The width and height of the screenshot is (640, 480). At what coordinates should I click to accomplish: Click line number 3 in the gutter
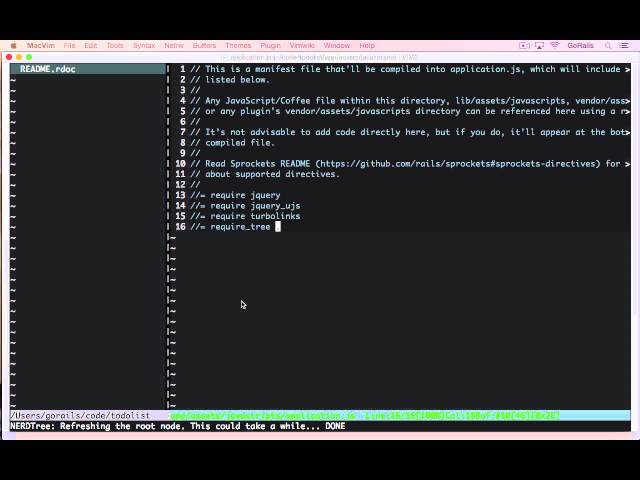coord(182,90)
